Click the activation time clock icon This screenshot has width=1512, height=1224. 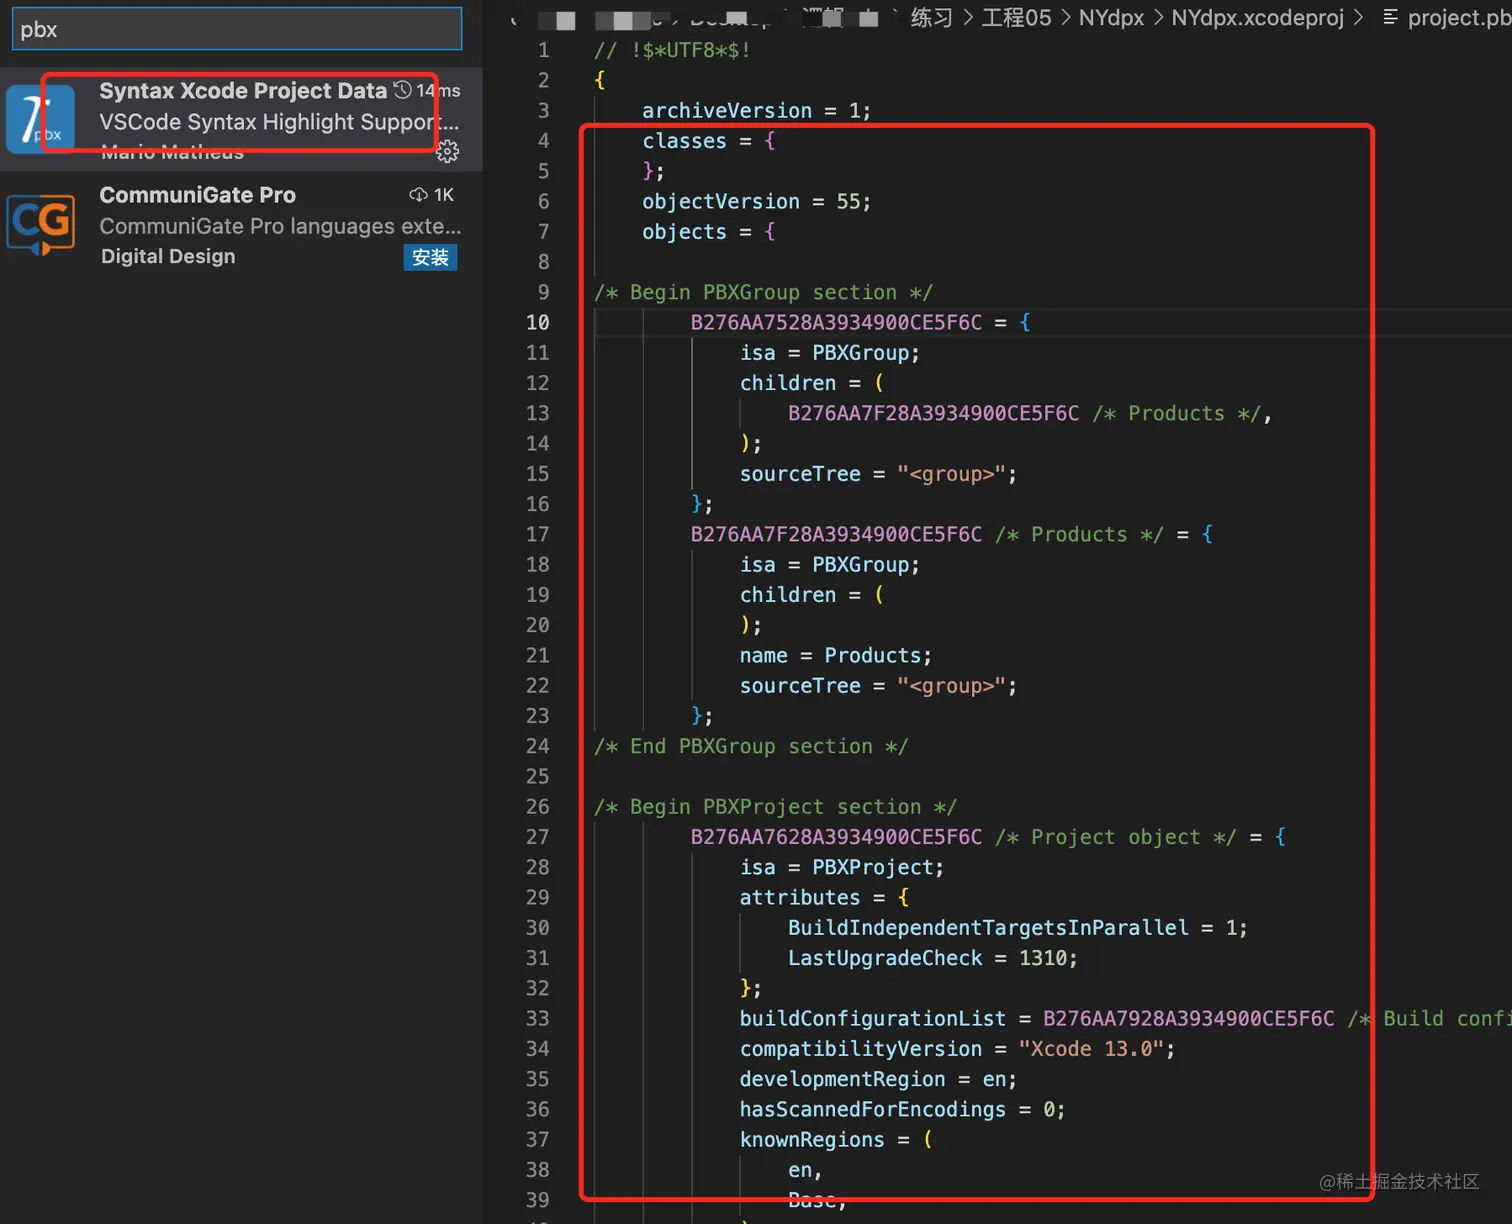tap(403, 90)
